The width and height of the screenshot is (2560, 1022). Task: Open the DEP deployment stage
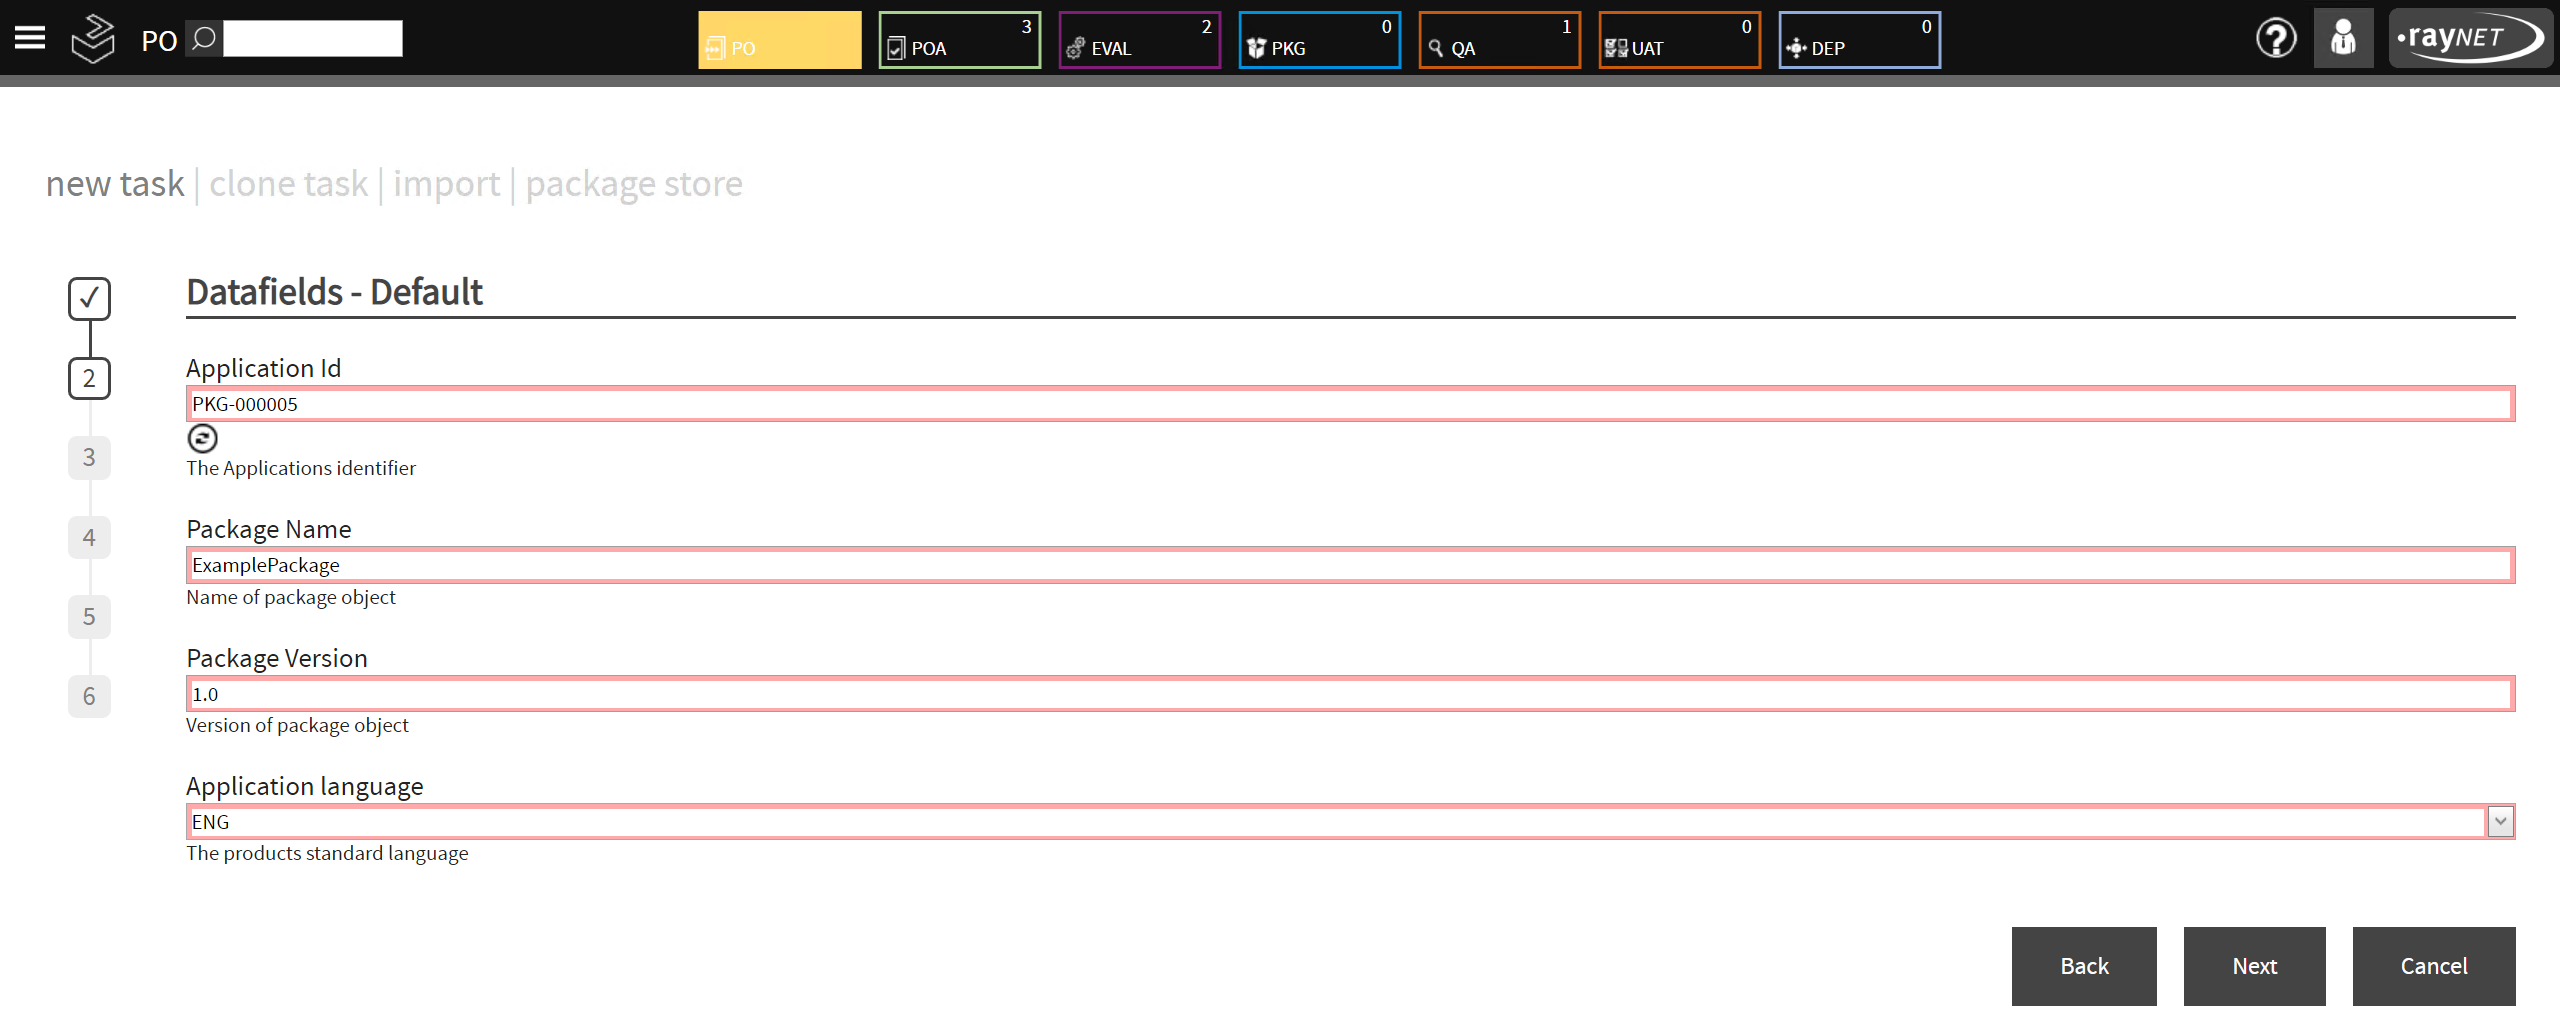pyautogui.click(x=1858, y=40)
